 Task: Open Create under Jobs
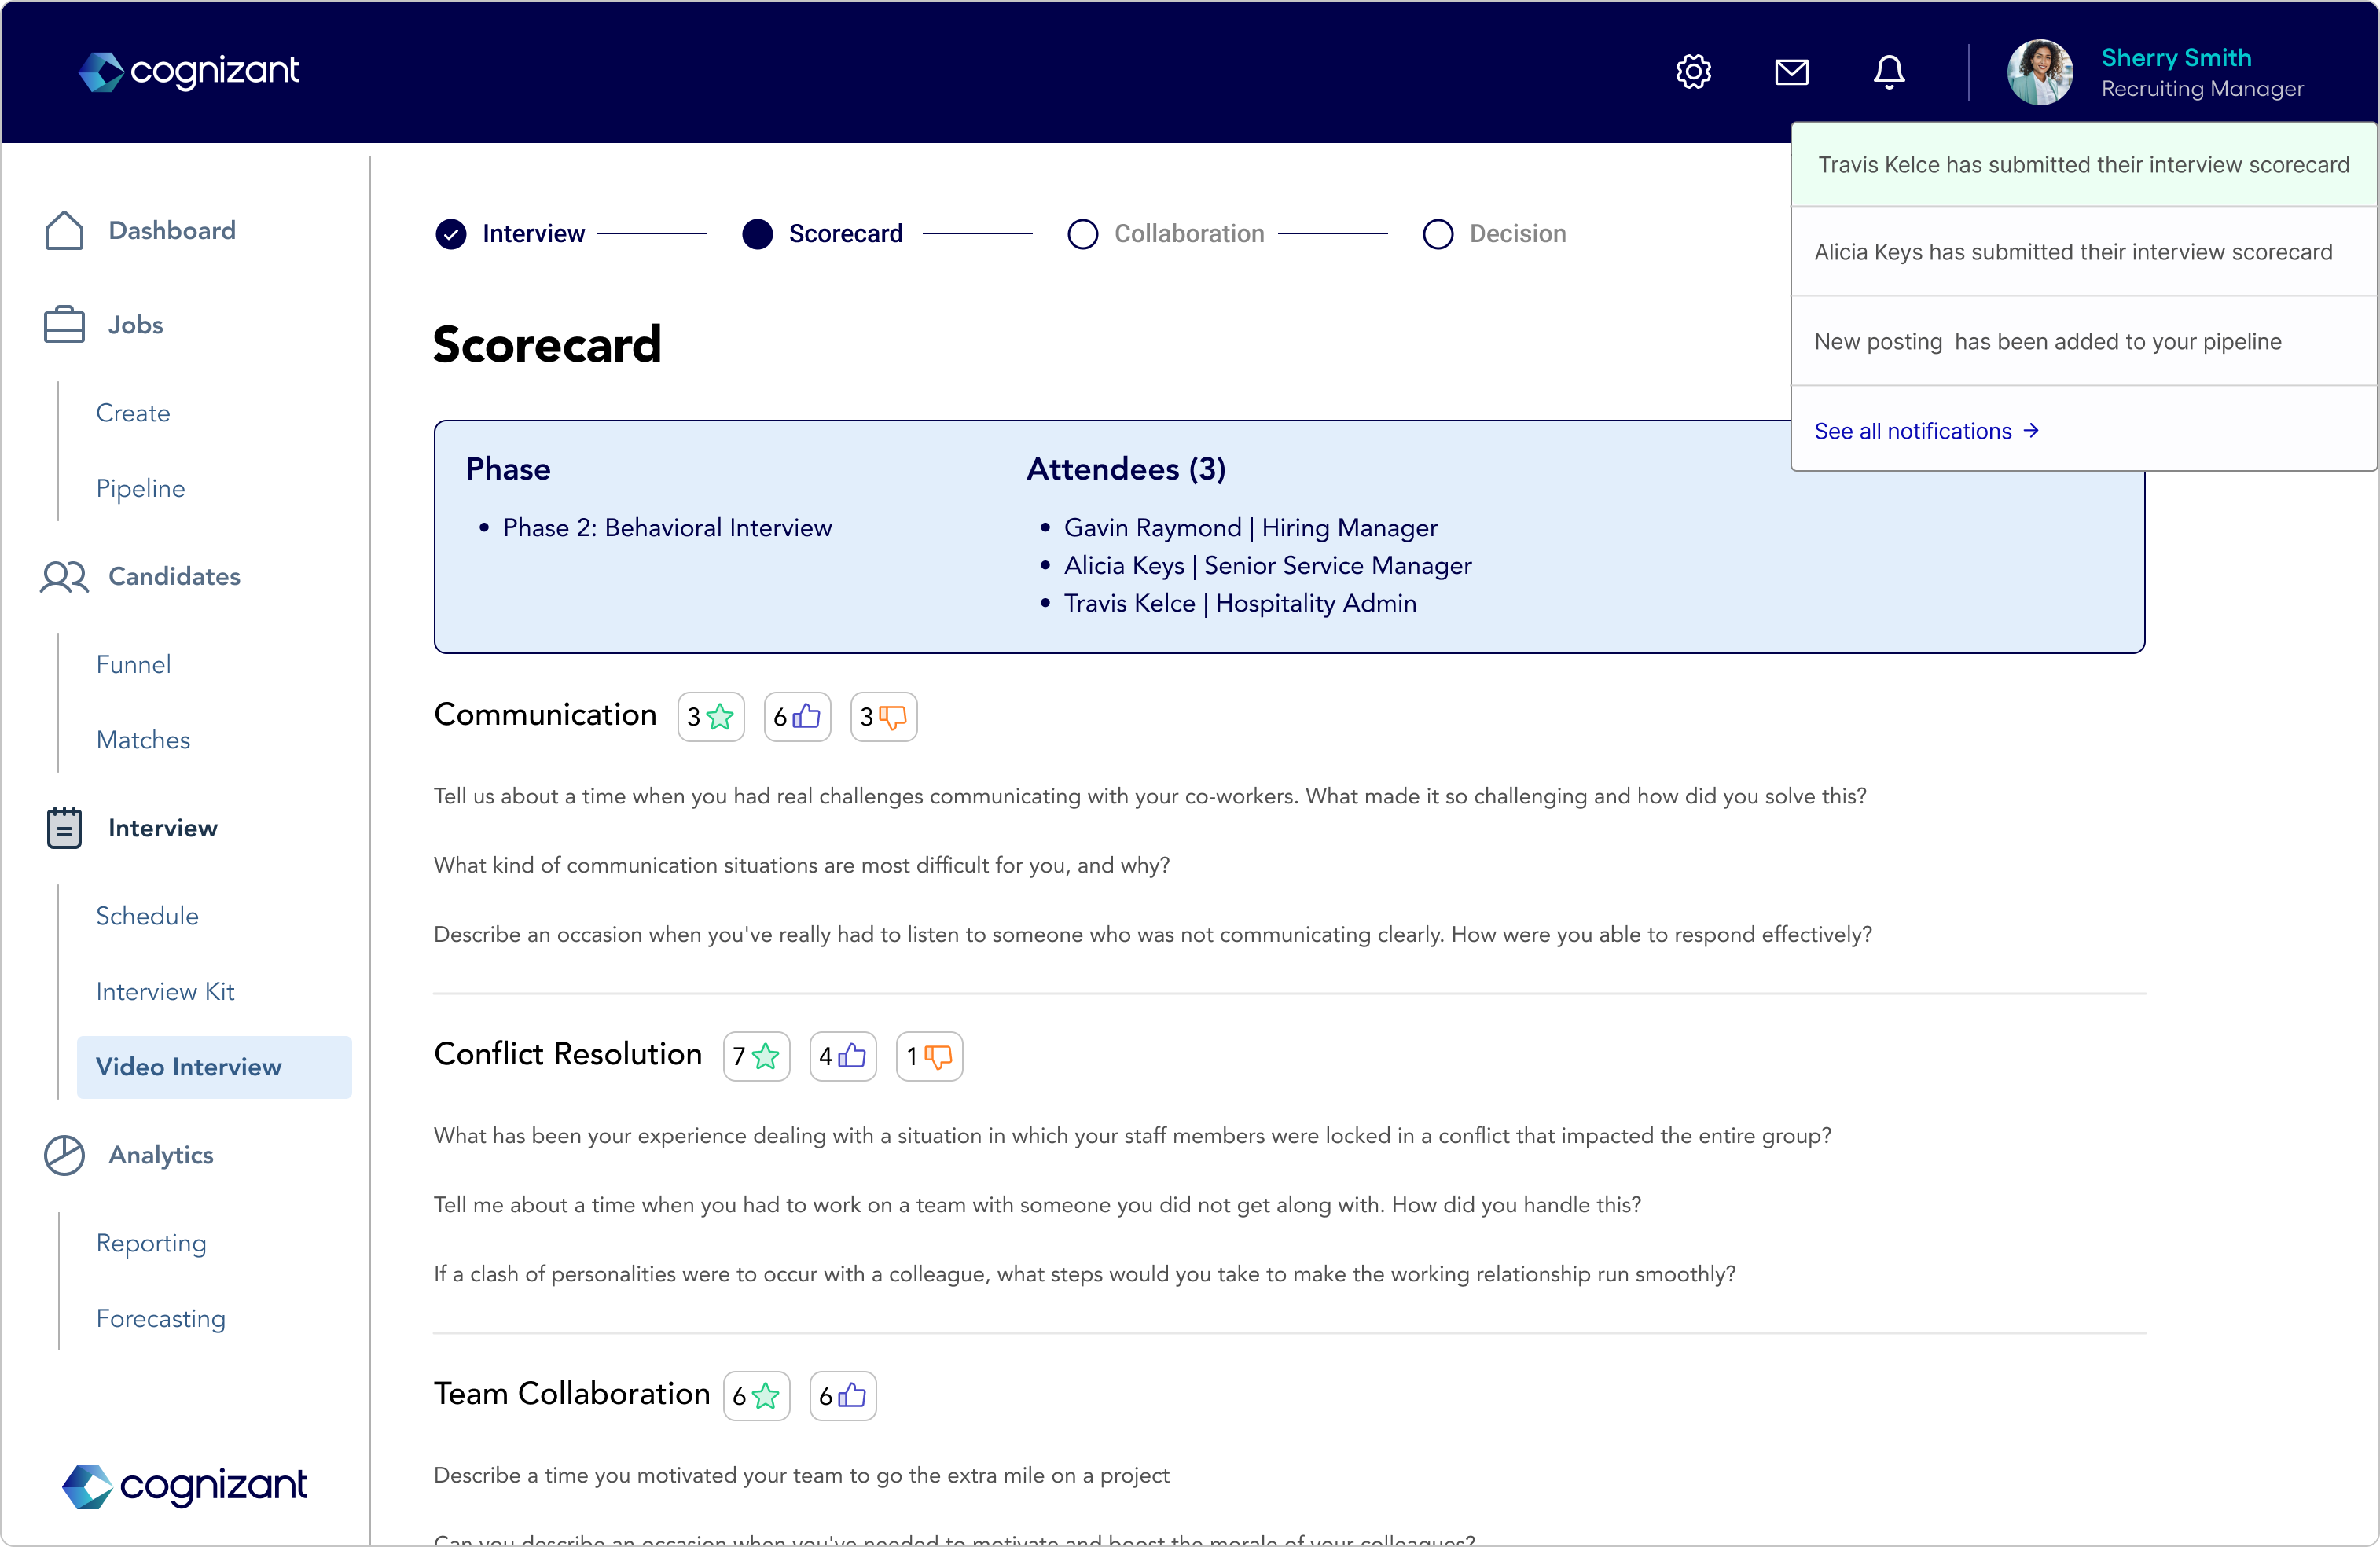(x=133, y=412)
